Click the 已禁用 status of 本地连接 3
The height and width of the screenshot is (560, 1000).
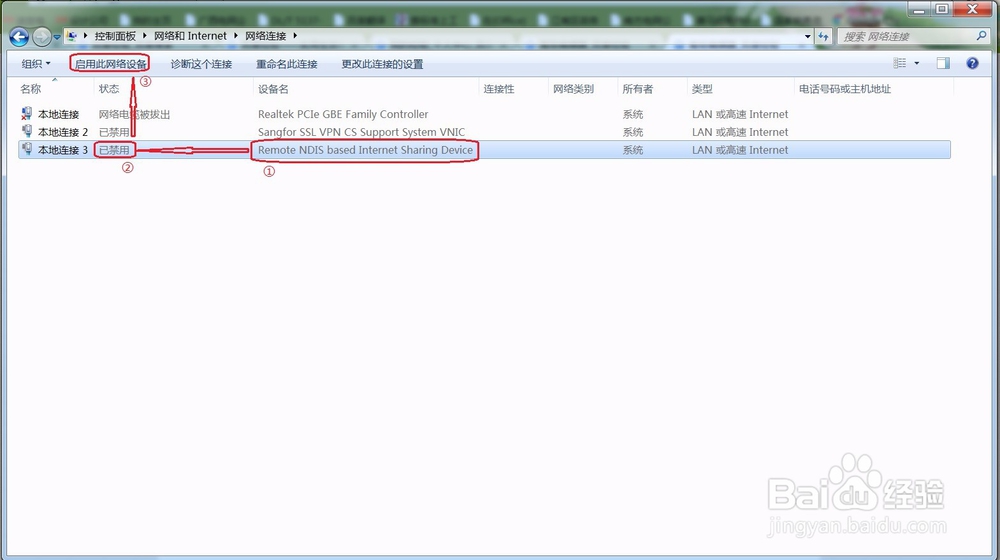[114, 150]
